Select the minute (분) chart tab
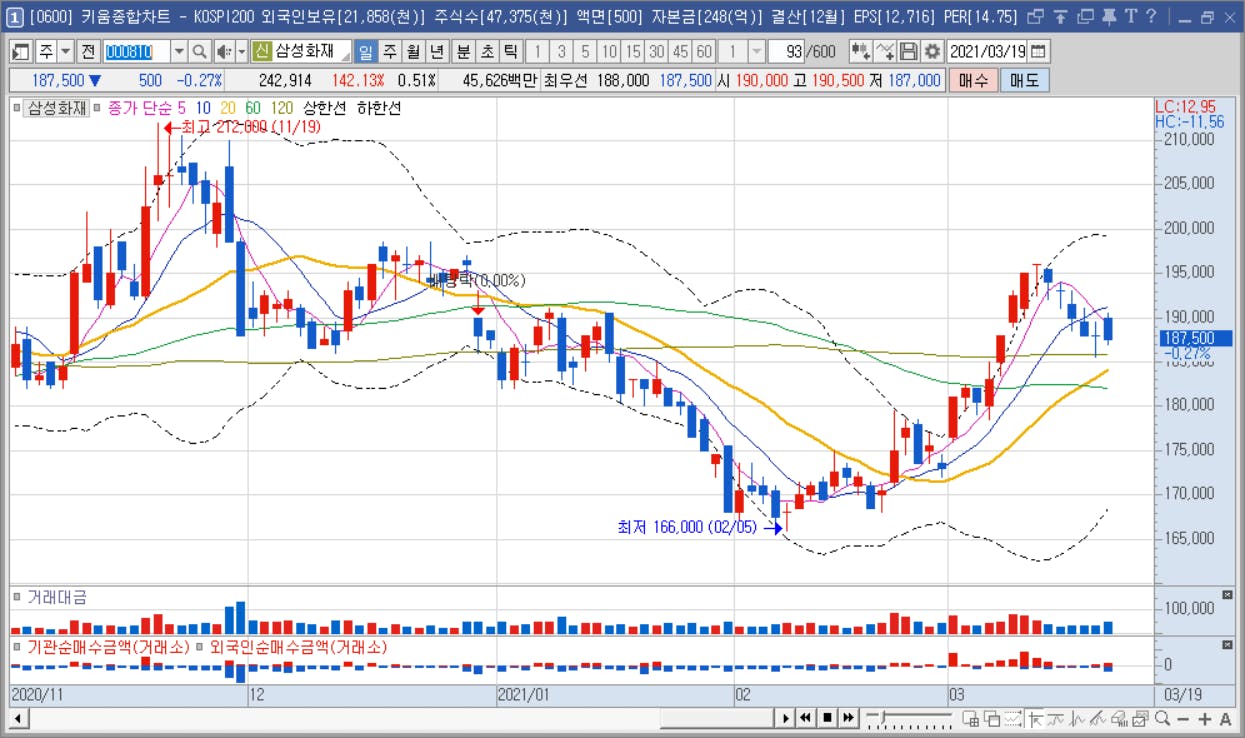1245x738 pixels. tap(463, 51)
